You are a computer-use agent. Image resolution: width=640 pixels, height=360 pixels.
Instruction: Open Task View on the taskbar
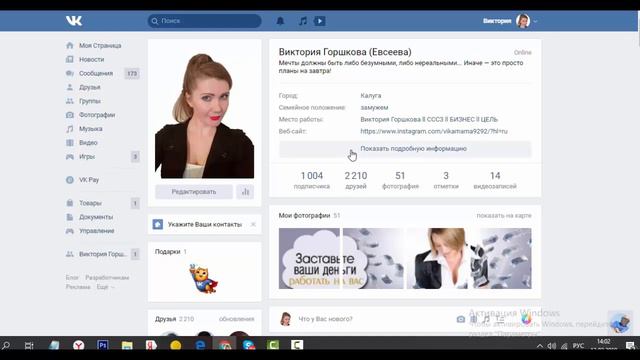[x=29, y=346]
